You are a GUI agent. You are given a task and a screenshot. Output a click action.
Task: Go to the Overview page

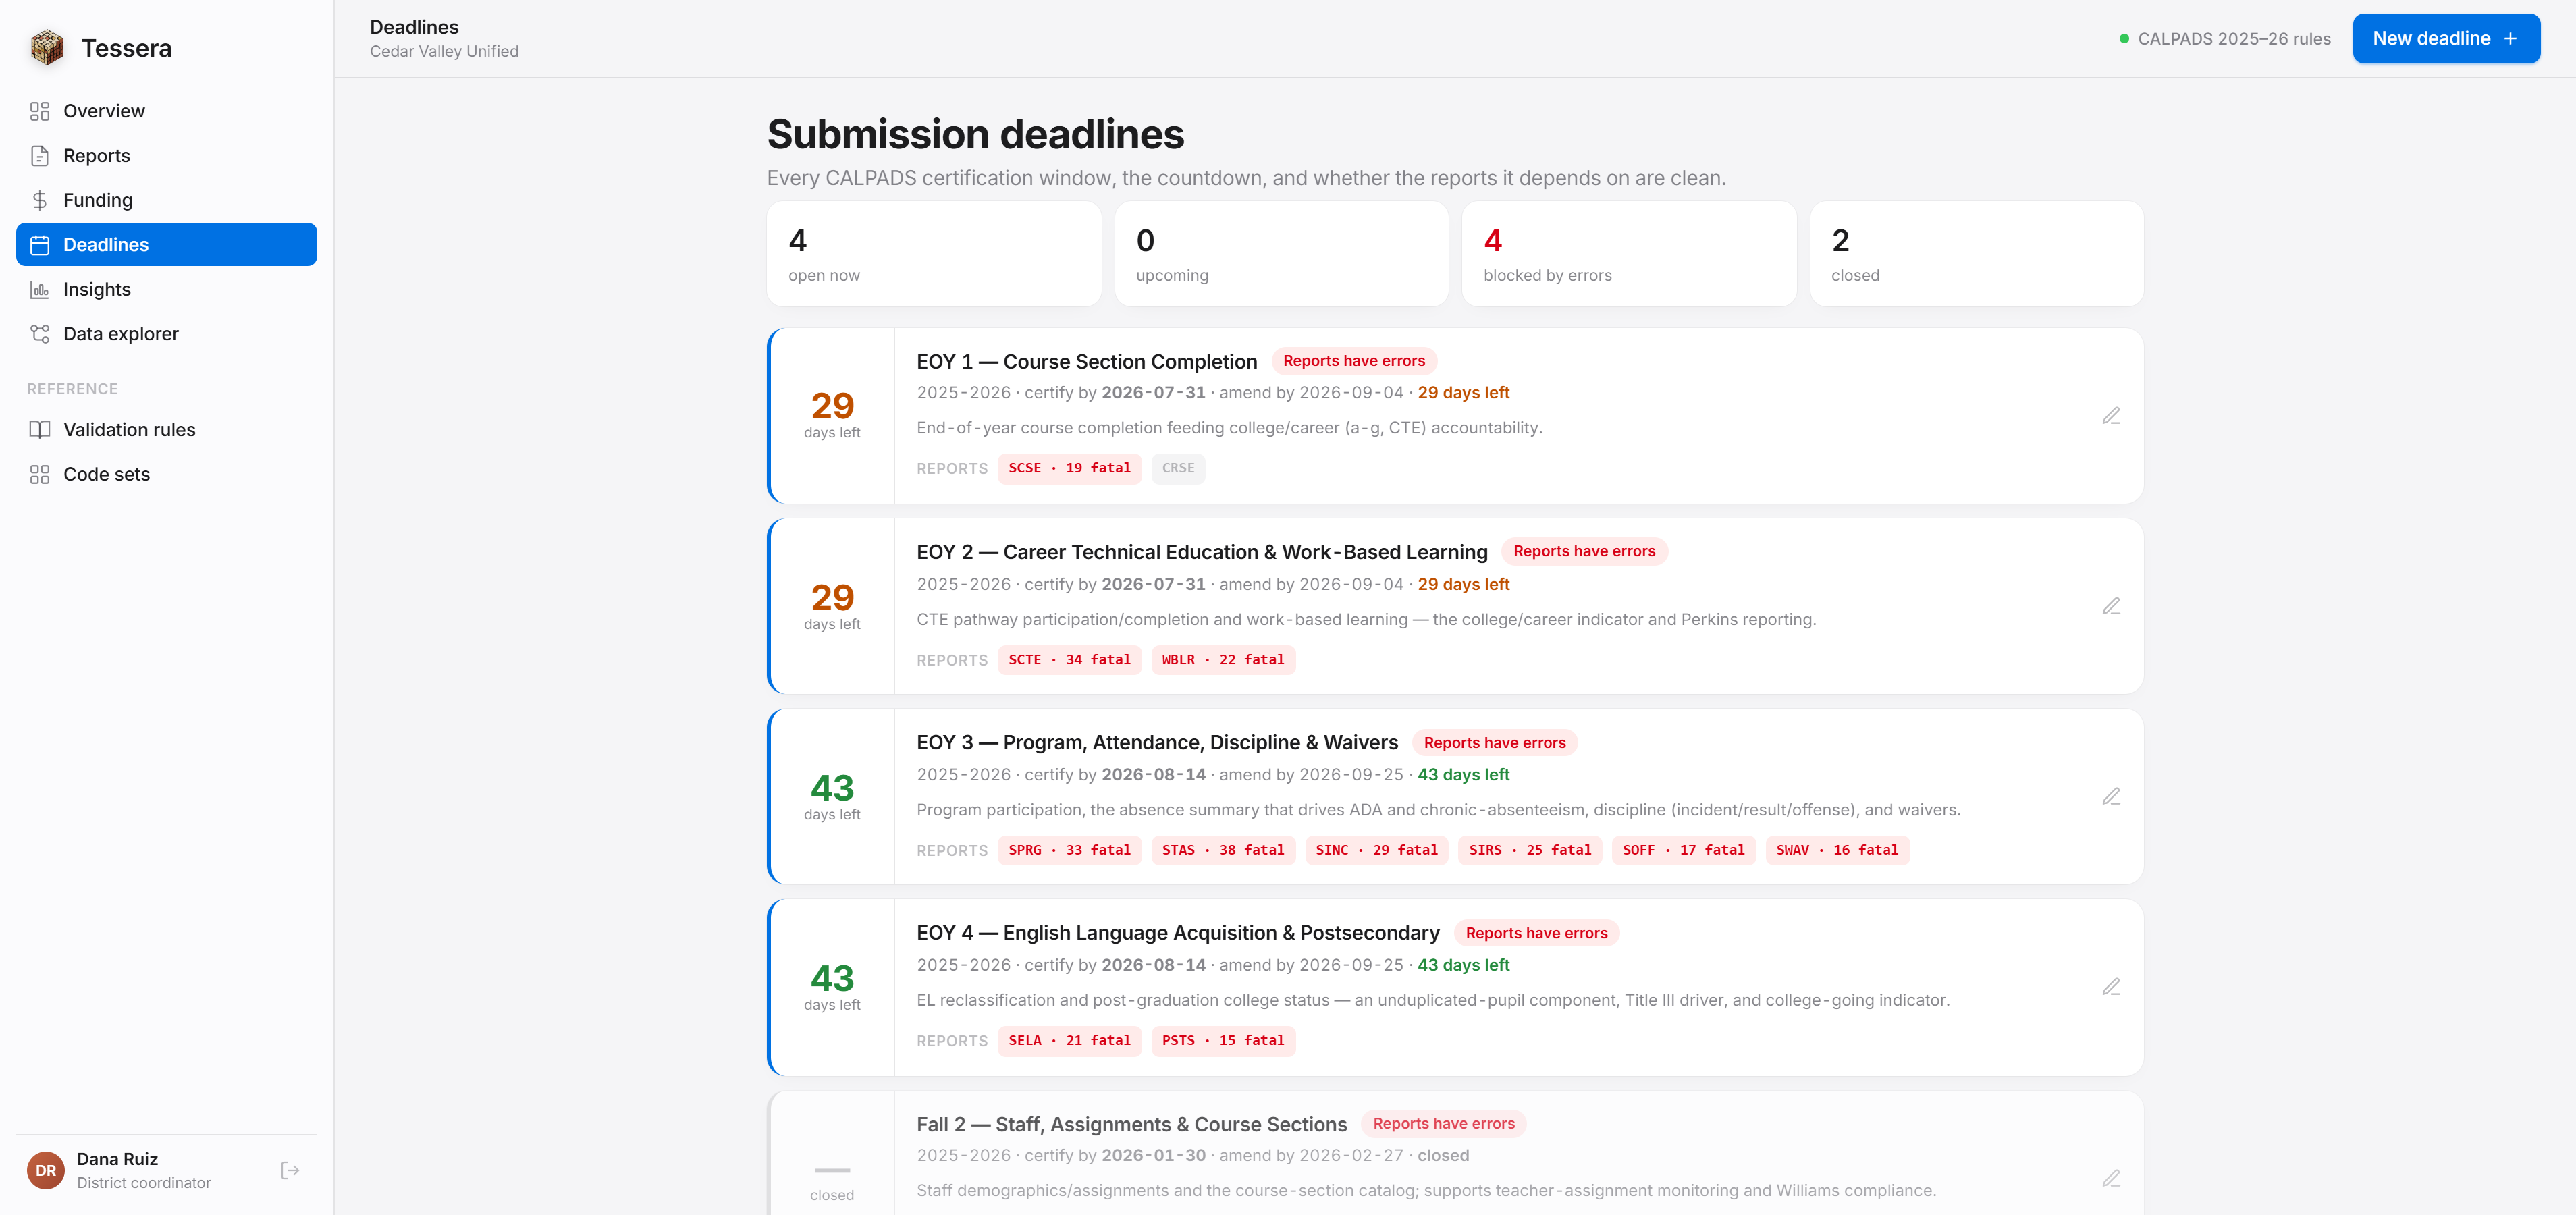166,111
